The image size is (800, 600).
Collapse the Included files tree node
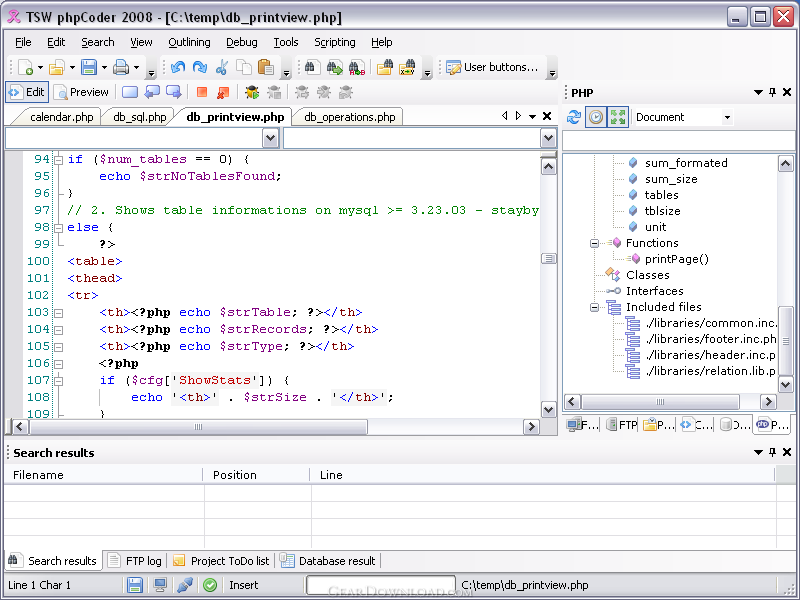(594, 308)
